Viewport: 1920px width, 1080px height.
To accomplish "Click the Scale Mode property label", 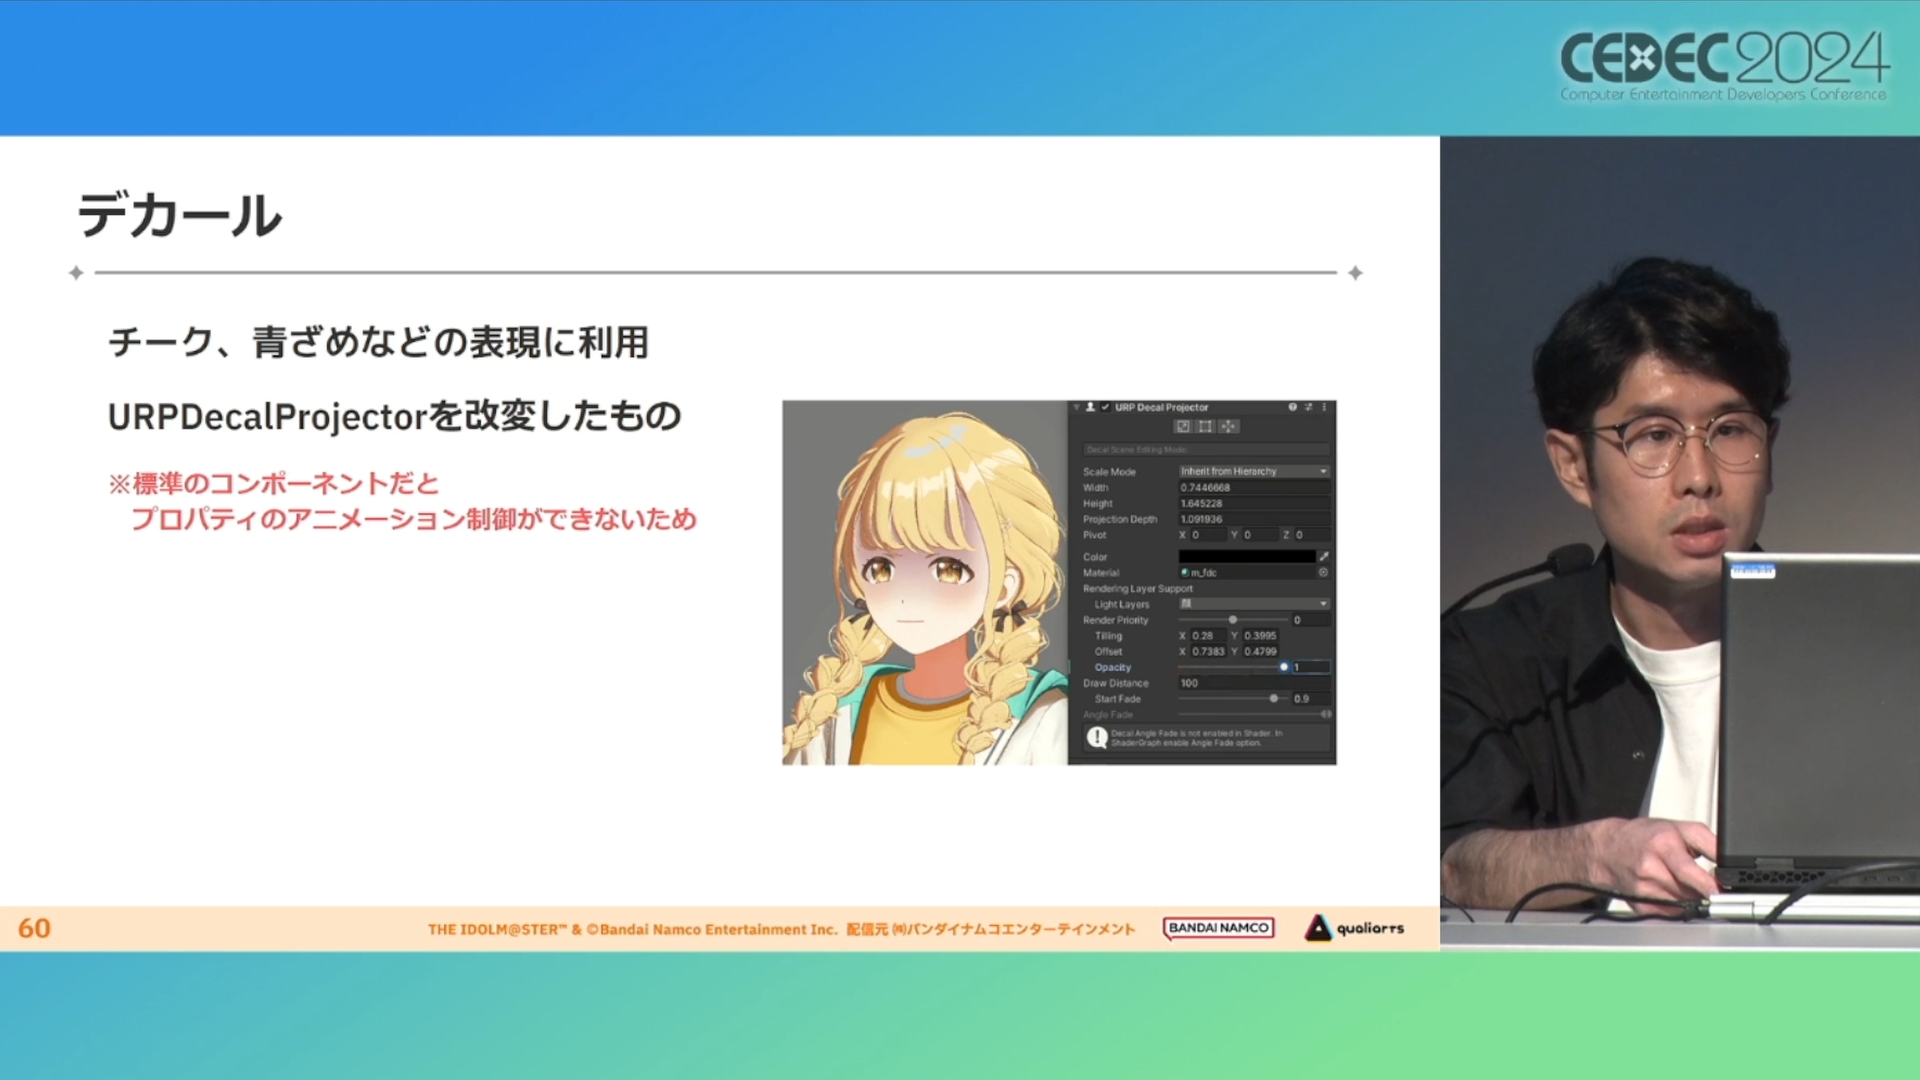I will (1109, 472).
